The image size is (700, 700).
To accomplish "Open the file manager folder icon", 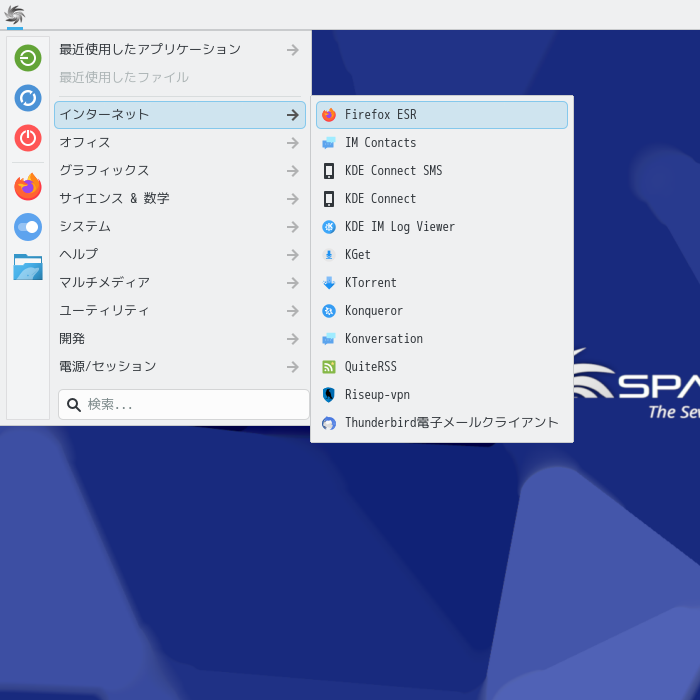I will (x=28, y=267).
